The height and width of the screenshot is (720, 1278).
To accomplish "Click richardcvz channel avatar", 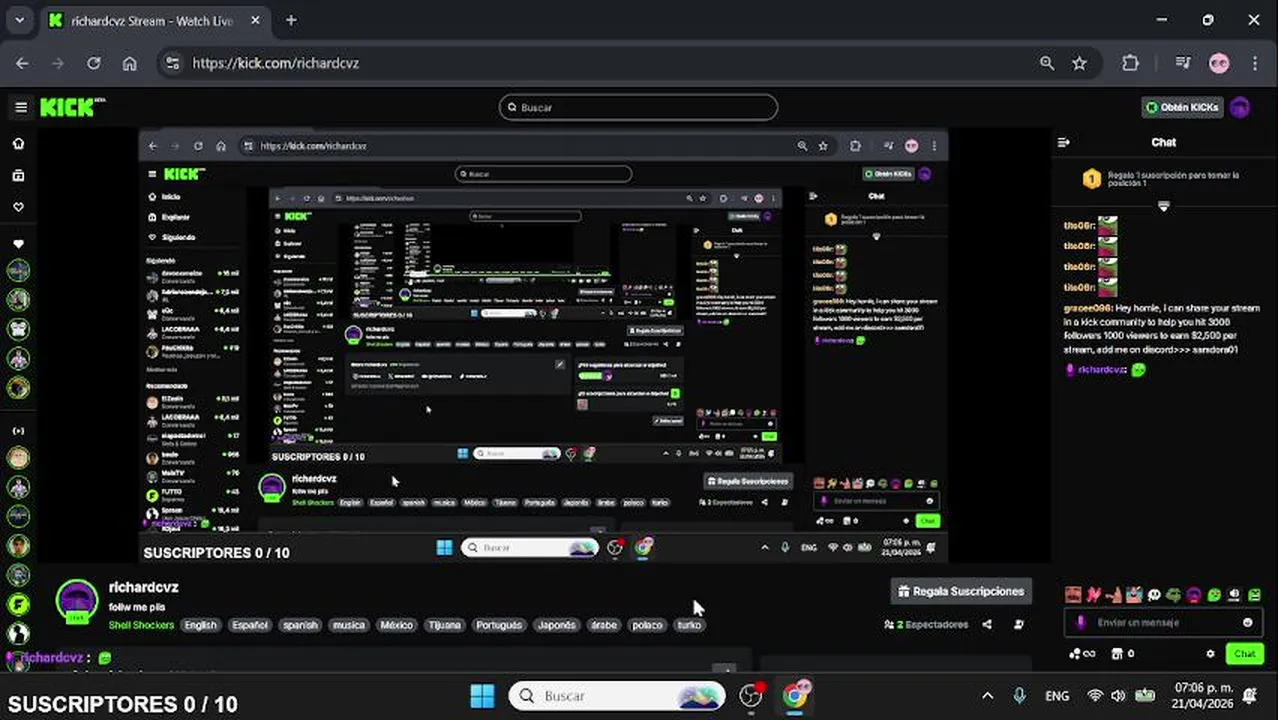I will click(77, 601).
